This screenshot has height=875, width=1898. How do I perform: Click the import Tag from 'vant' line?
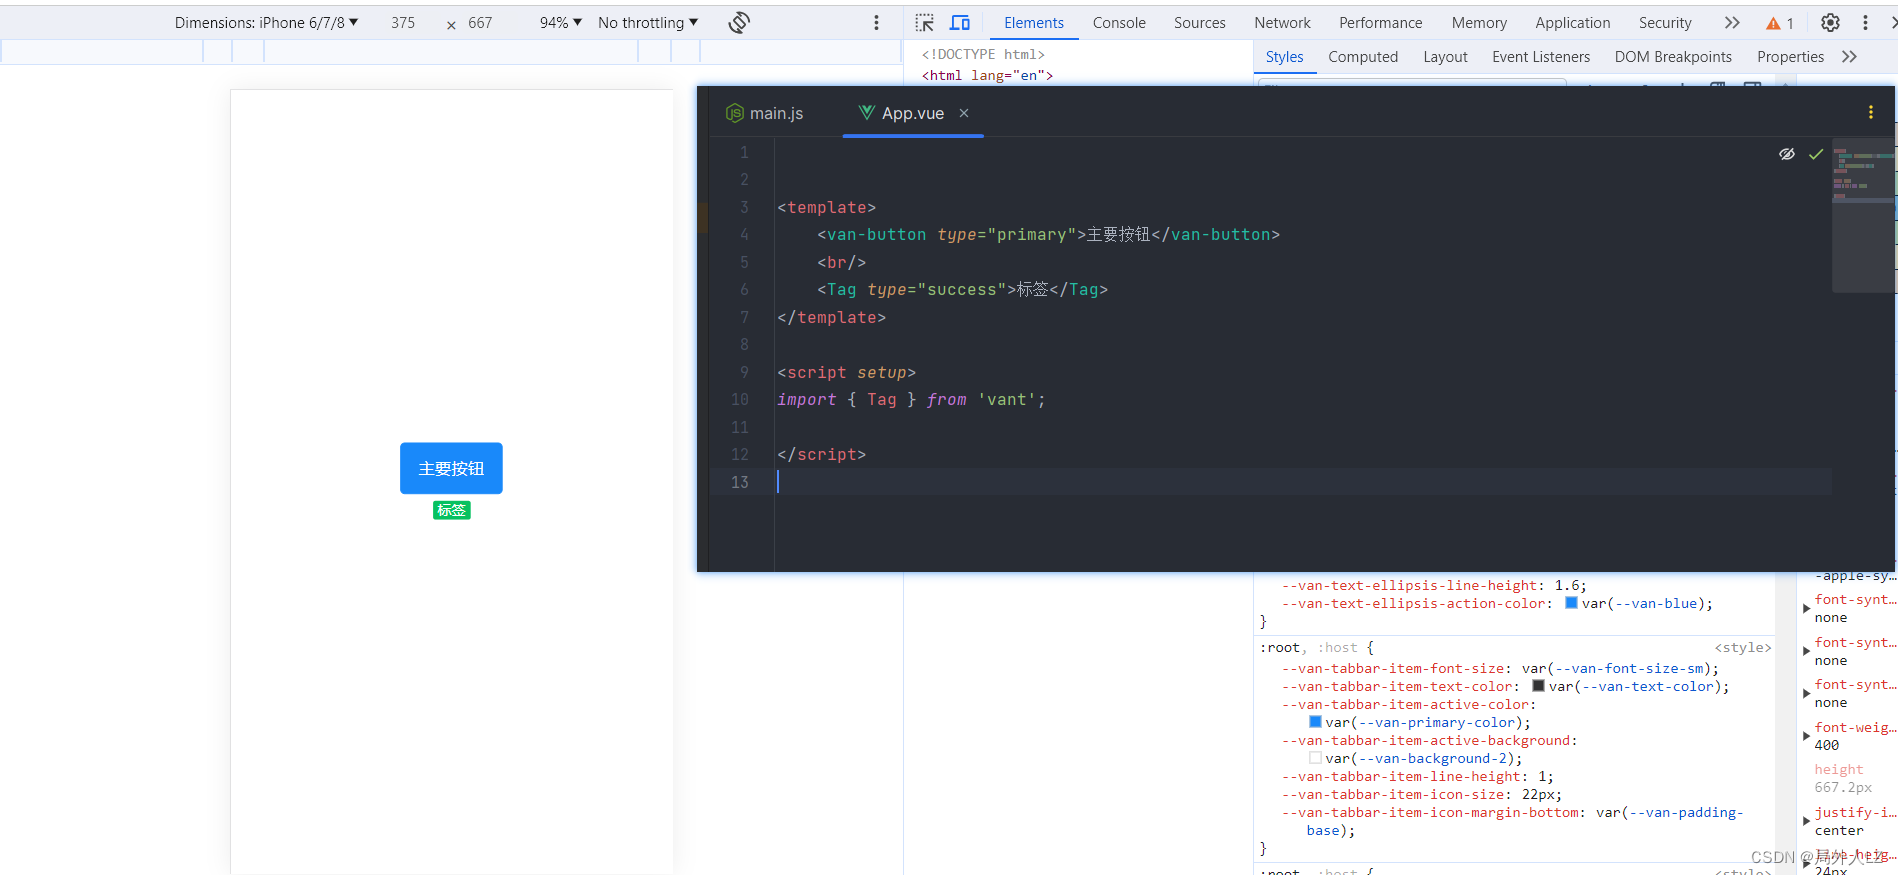pos(911,399)
